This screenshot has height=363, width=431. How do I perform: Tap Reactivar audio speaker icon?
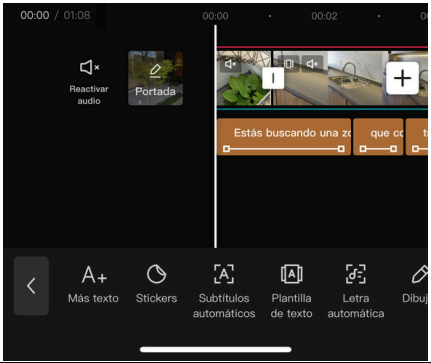coord(89,68)
